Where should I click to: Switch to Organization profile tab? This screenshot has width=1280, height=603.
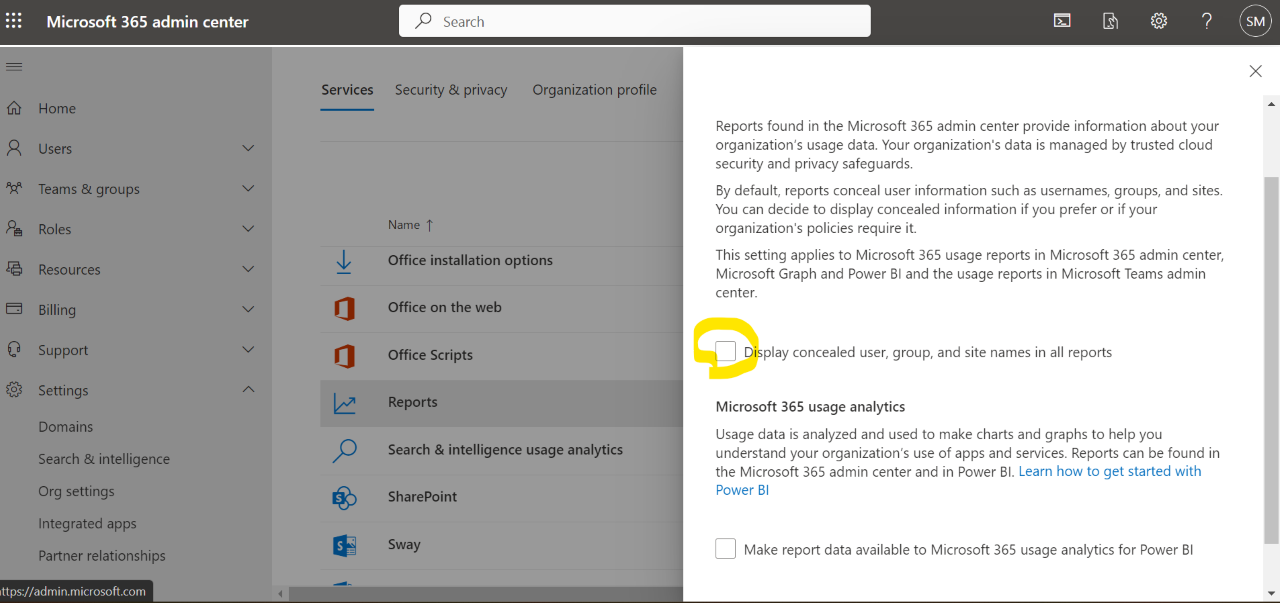pos(594,90)
